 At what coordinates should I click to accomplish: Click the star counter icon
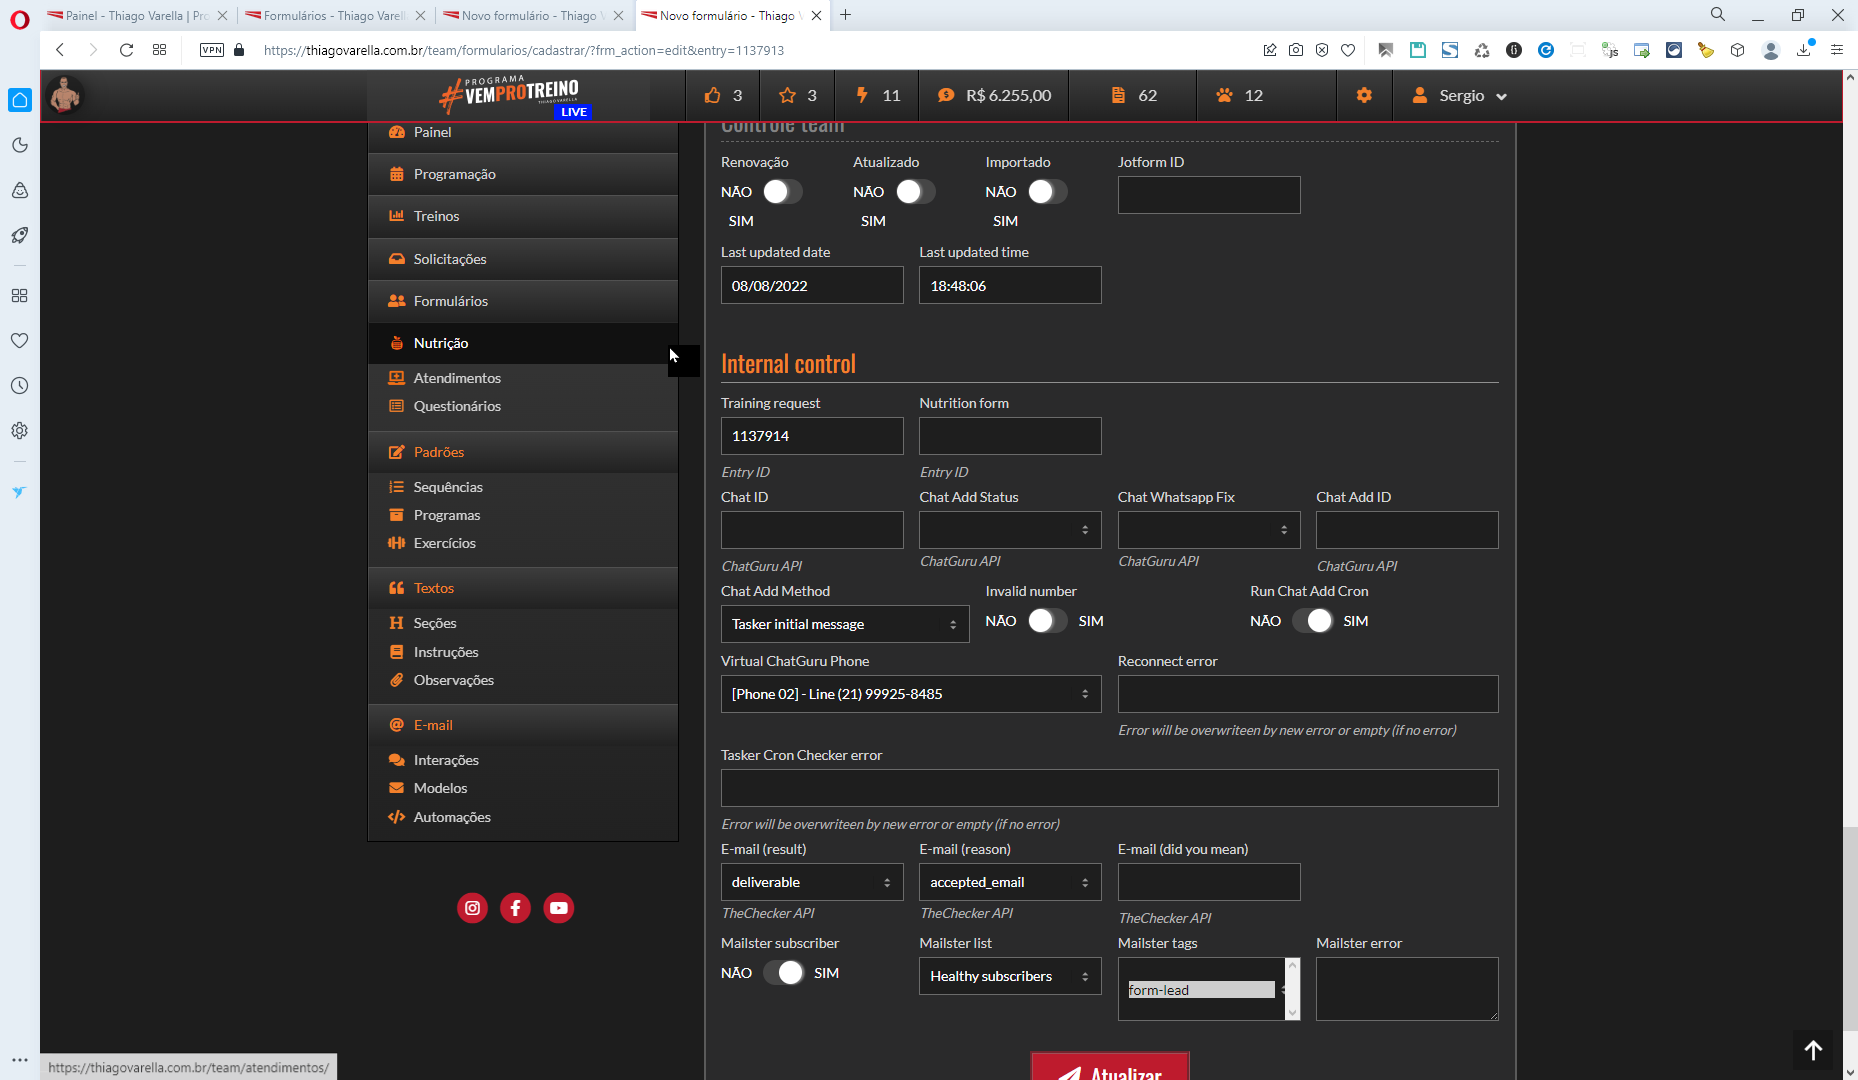(788, 96)
